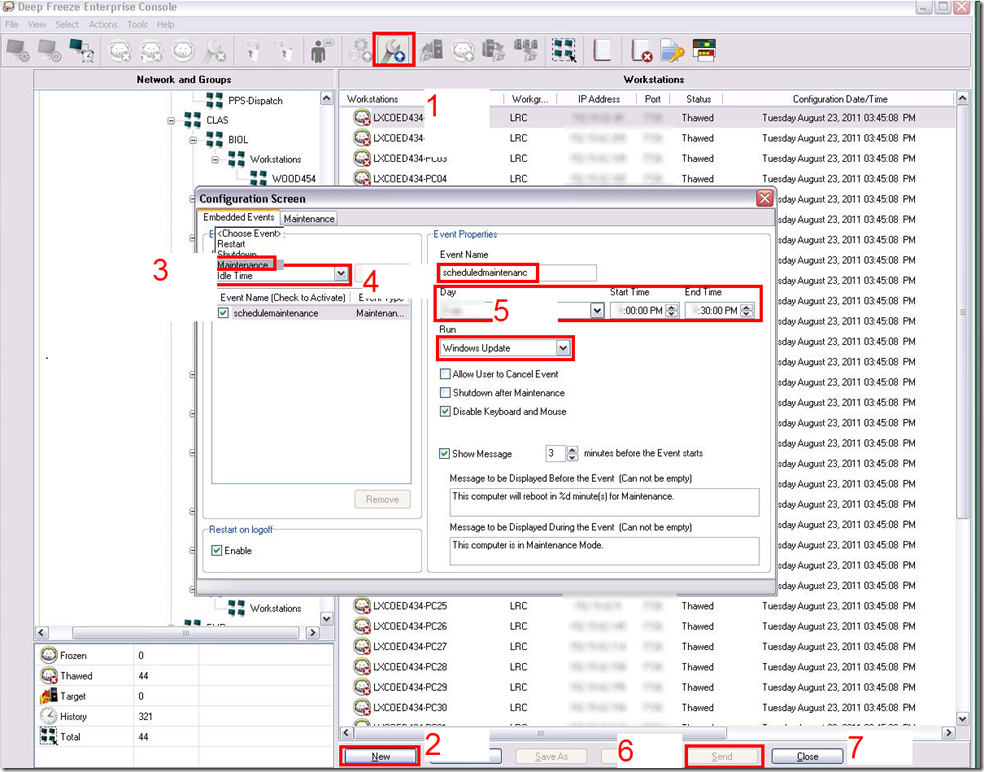Click the Frozen bear icon in status panel
The width and height of the screenshot is (984, 772).
click(49, 655)
